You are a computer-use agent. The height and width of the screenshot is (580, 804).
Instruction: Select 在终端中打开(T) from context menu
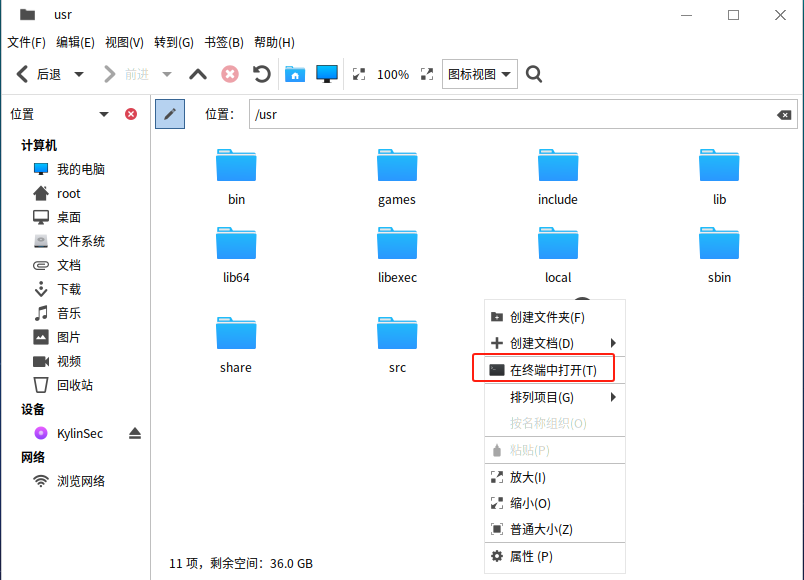[x=552, y=370]
